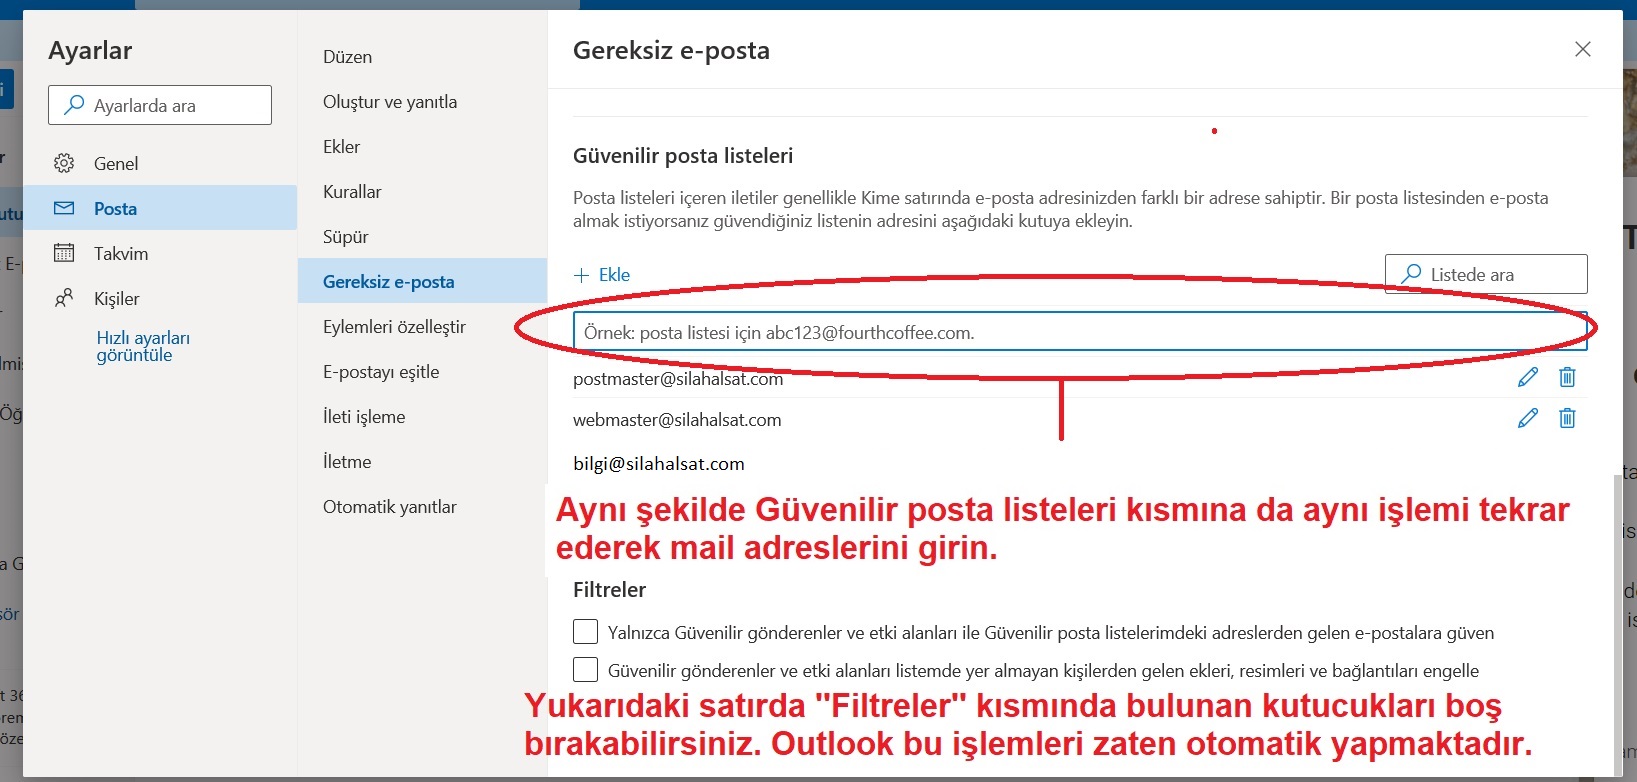Click the edit pencil icon for postmaster@silahalsat.com
1637x782 pixels.
coord(1527,377)
